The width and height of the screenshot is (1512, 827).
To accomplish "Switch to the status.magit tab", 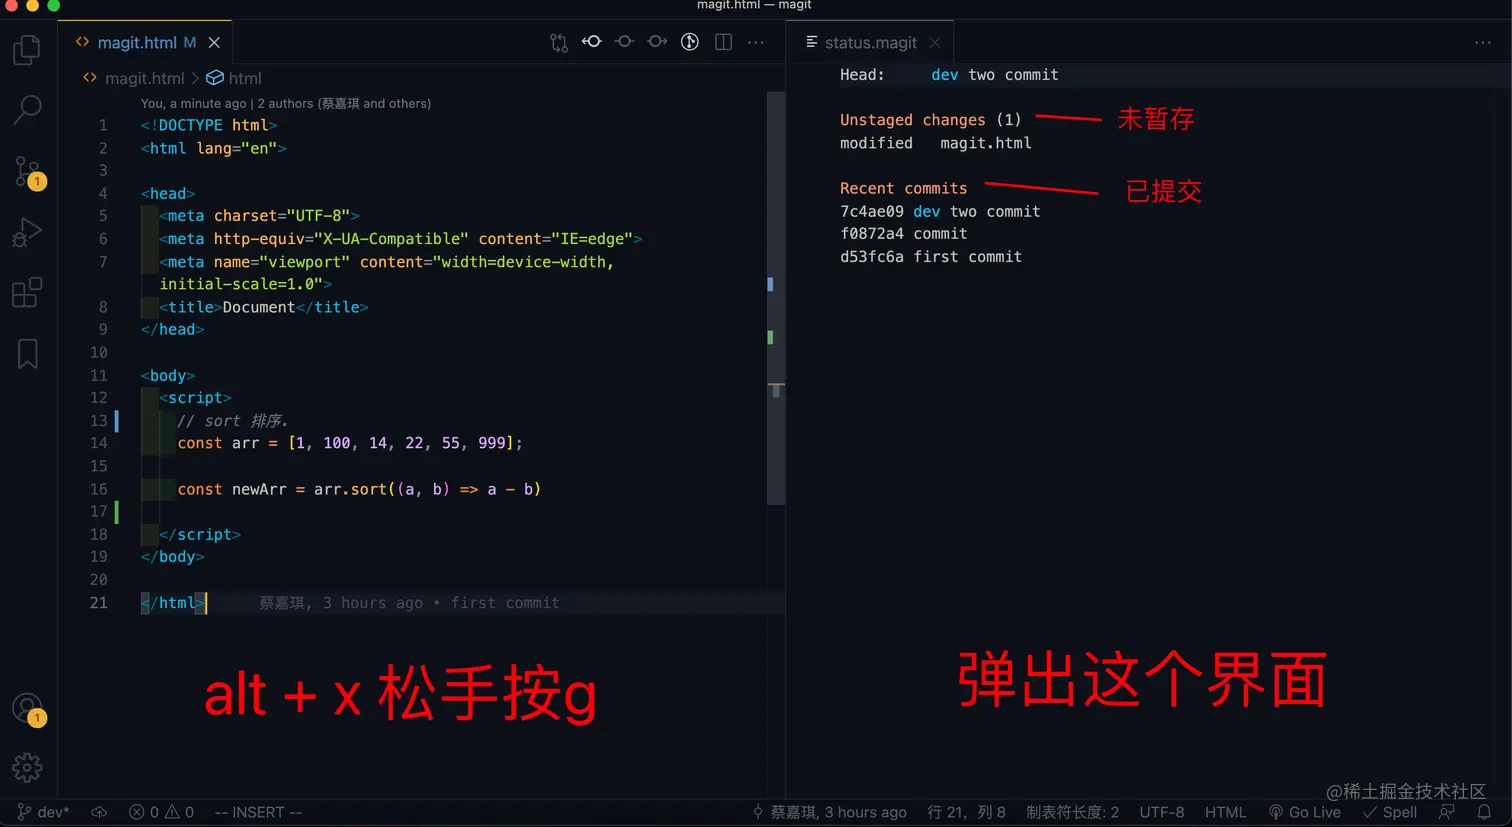I will 870,42.
